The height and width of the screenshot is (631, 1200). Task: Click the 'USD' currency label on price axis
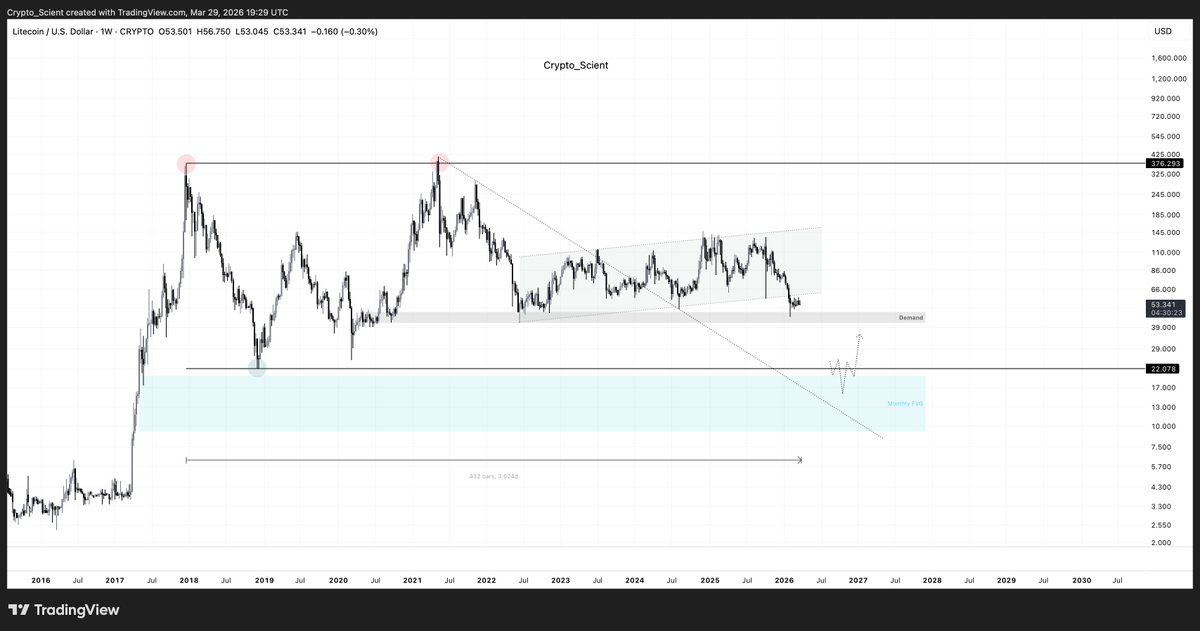(x=1163, y=31)
